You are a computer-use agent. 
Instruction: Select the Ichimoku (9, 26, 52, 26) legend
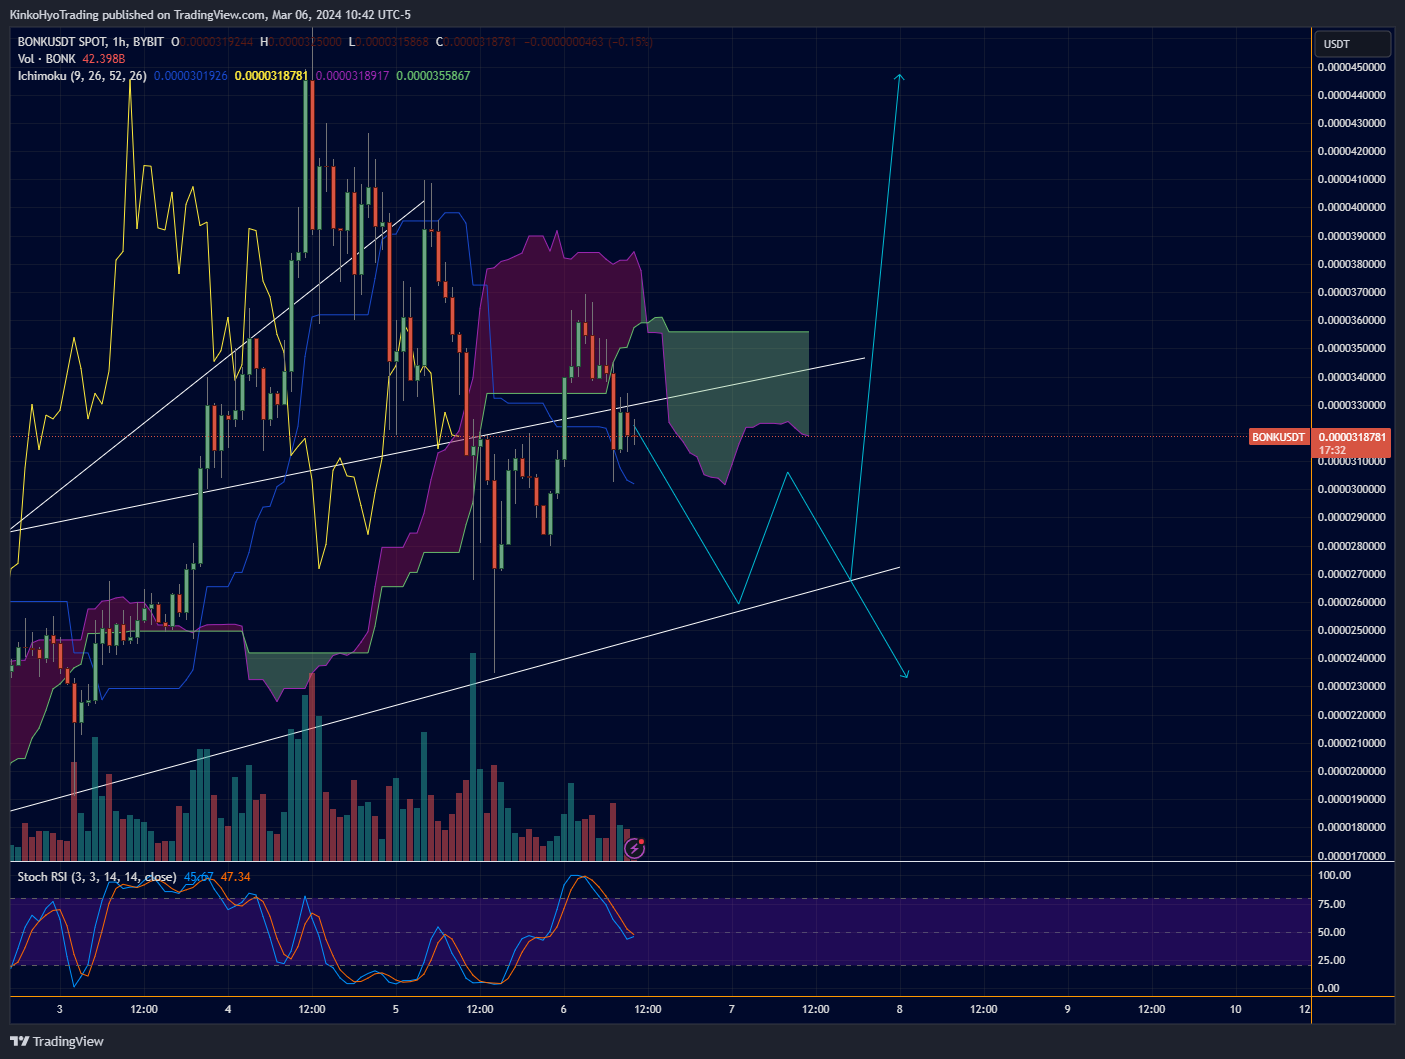tap(82, 76)
